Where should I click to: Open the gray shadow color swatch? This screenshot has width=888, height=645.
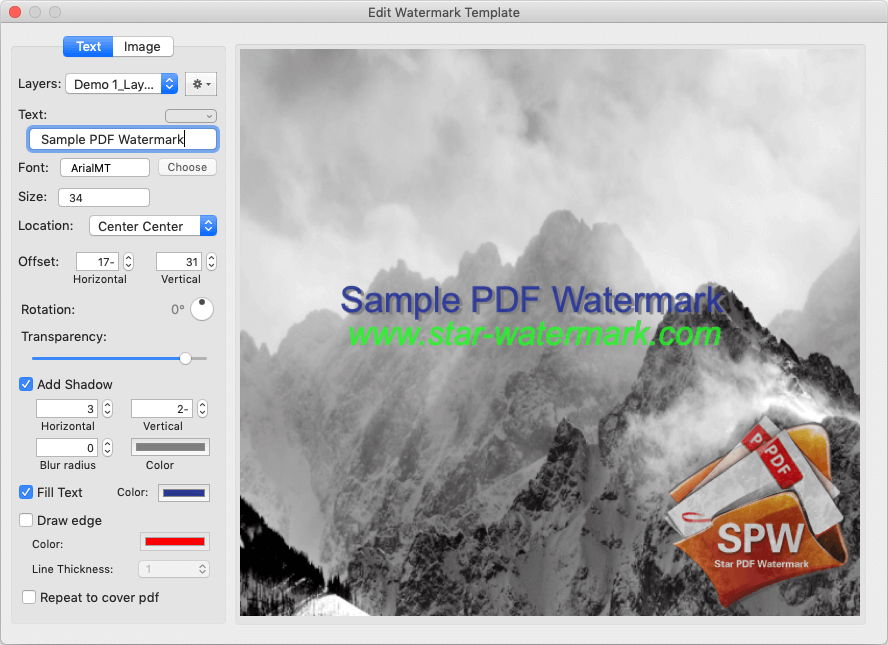pyautogui.click(x=170, y=447)
